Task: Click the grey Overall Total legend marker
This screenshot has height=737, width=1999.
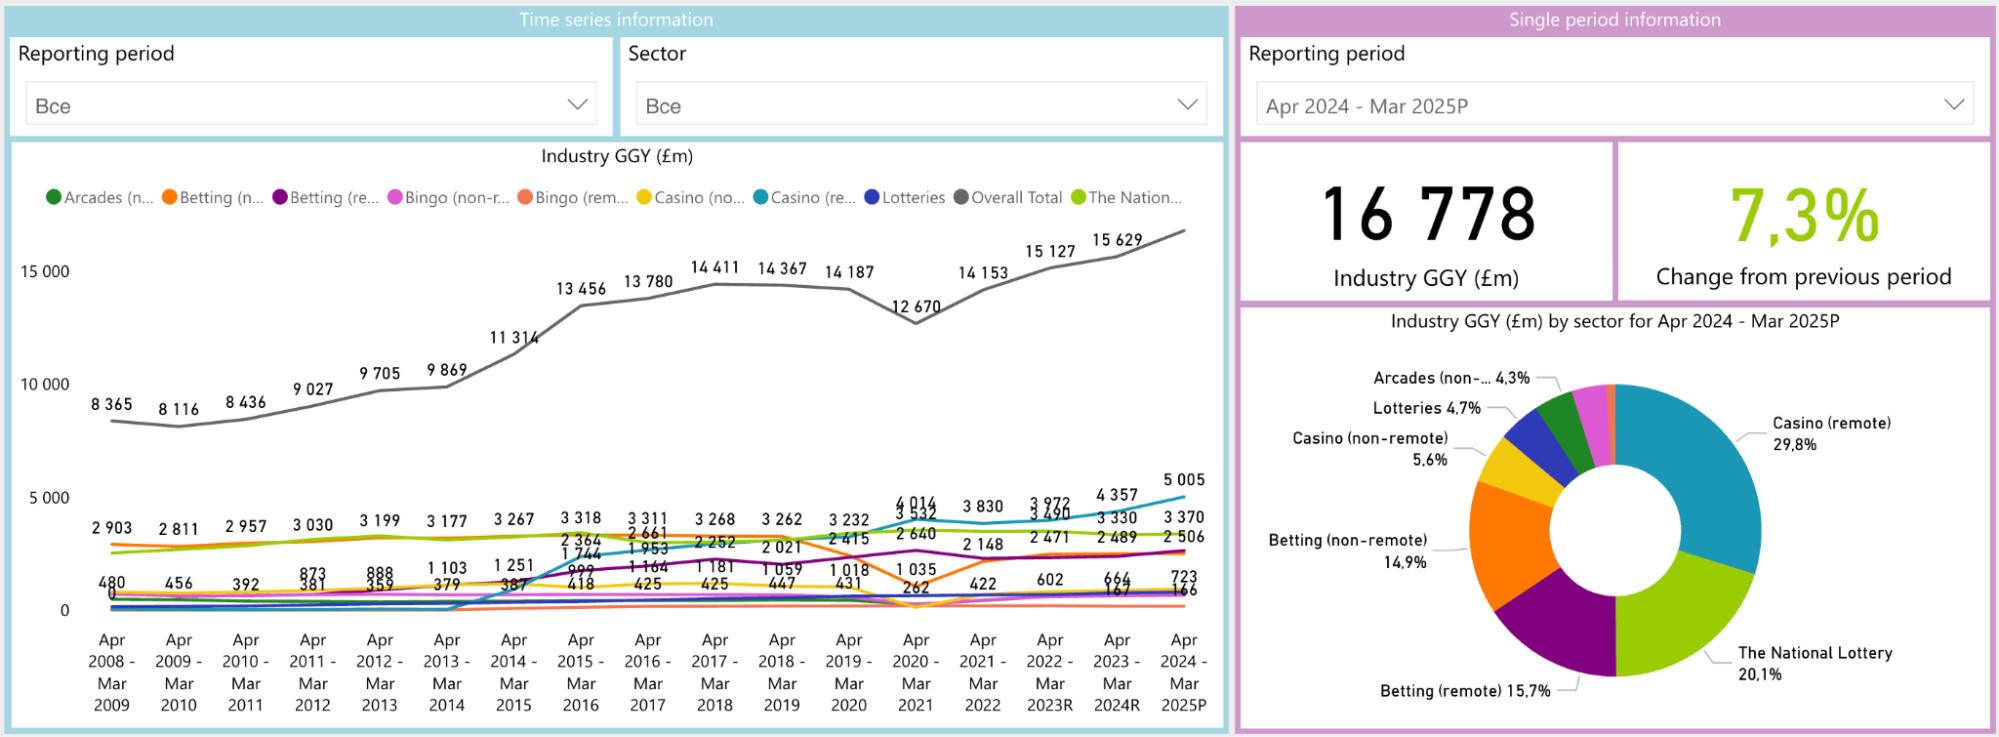Action: (961, 197)
